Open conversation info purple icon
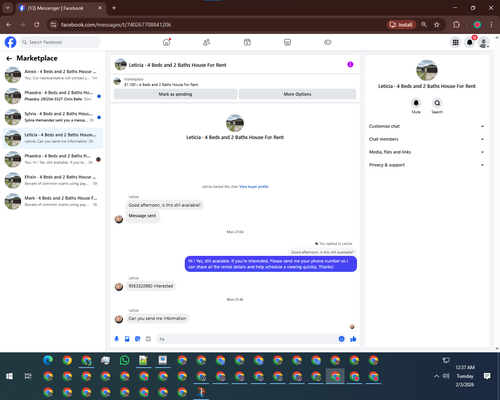 (350, 64)
